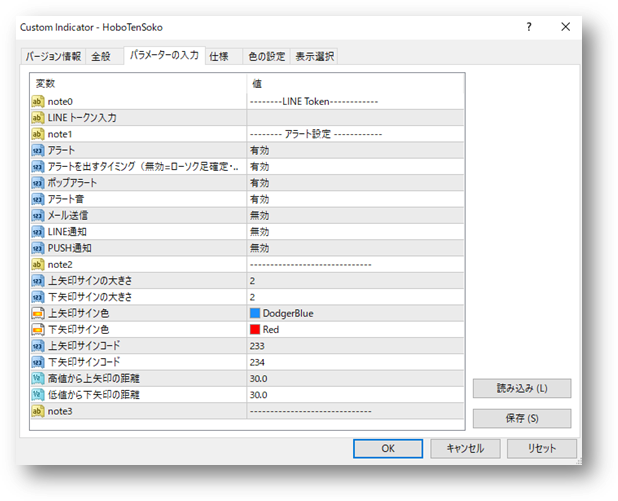Click the Red color swatch

tap(255, 330)
